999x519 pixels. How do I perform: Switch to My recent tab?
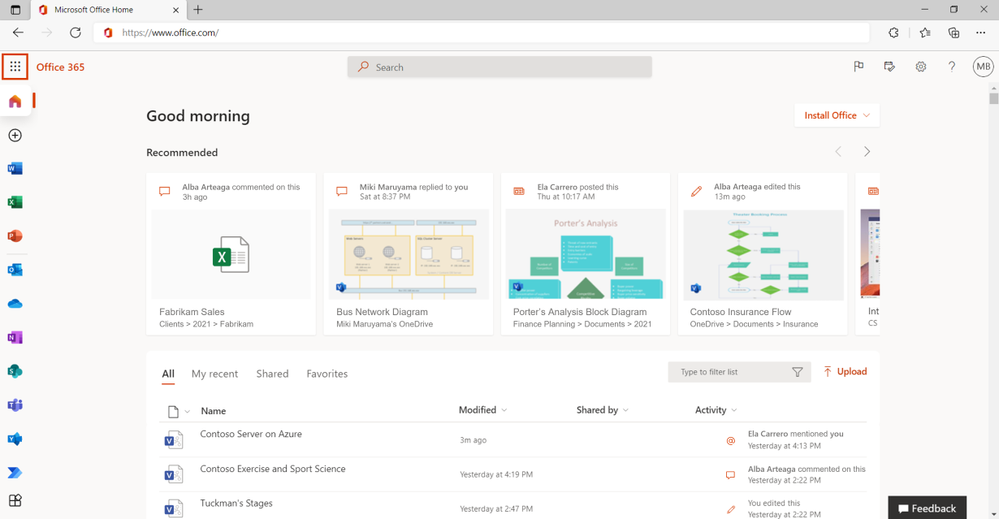pyautogui.click(x=215, y=374)
